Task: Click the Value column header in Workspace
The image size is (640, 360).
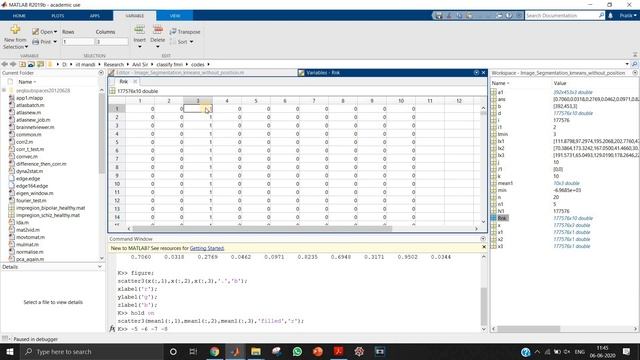Action: coord(560,83)
